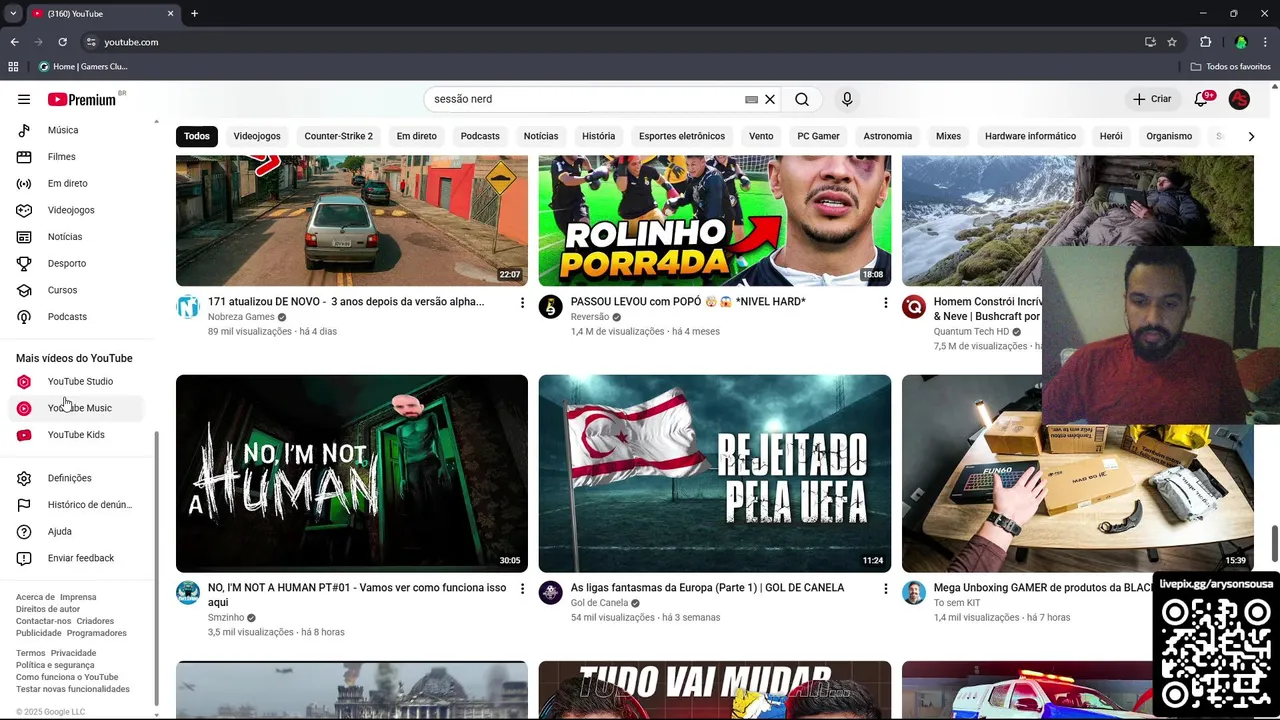Open Todos os favoritos folder
1280x720 pixels.
1231,67
